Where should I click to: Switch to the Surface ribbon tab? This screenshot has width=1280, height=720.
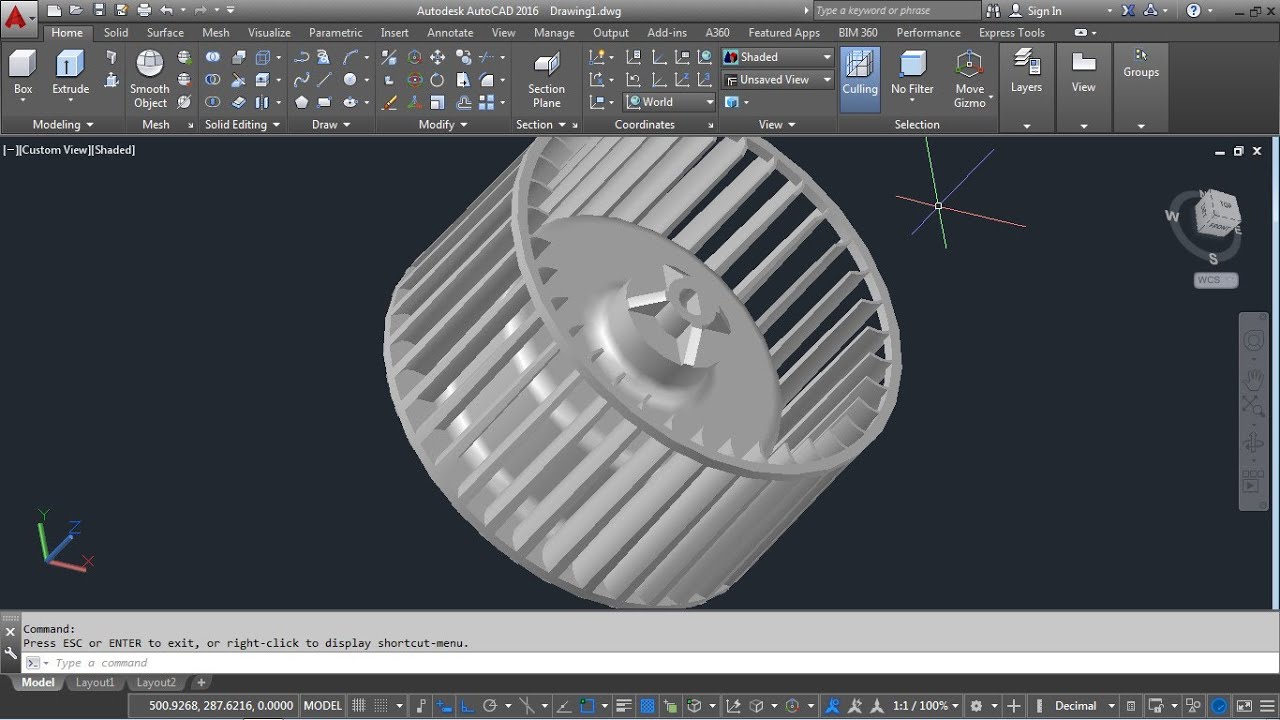click(165, 33)
